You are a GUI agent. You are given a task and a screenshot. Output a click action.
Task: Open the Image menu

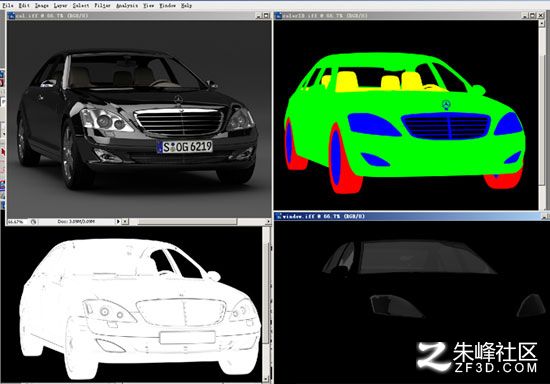click(42, 5)
